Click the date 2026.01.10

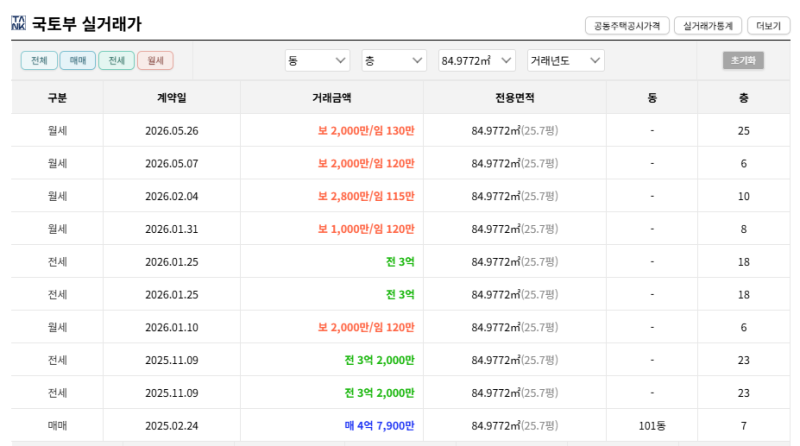(171, 327)
